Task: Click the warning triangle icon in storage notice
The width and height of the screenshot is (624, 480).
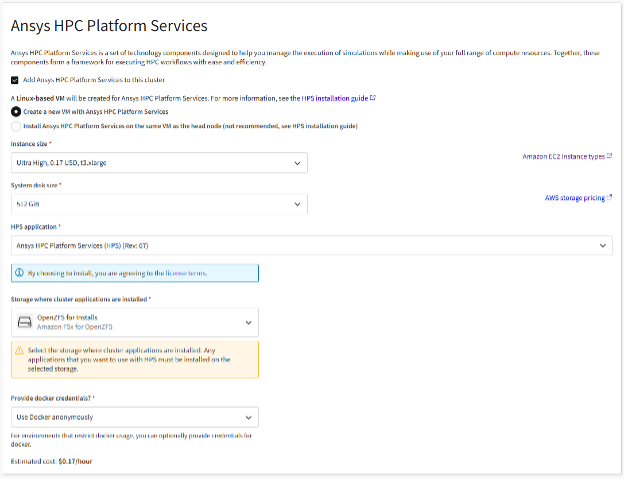Action: (x=19, y=350)
